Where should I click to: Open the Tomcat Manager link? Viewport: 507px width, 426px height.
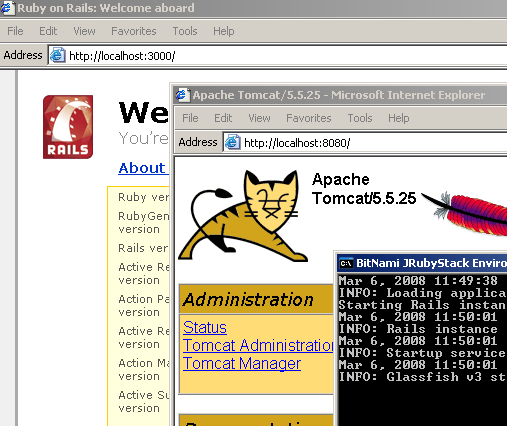[242, 363]
